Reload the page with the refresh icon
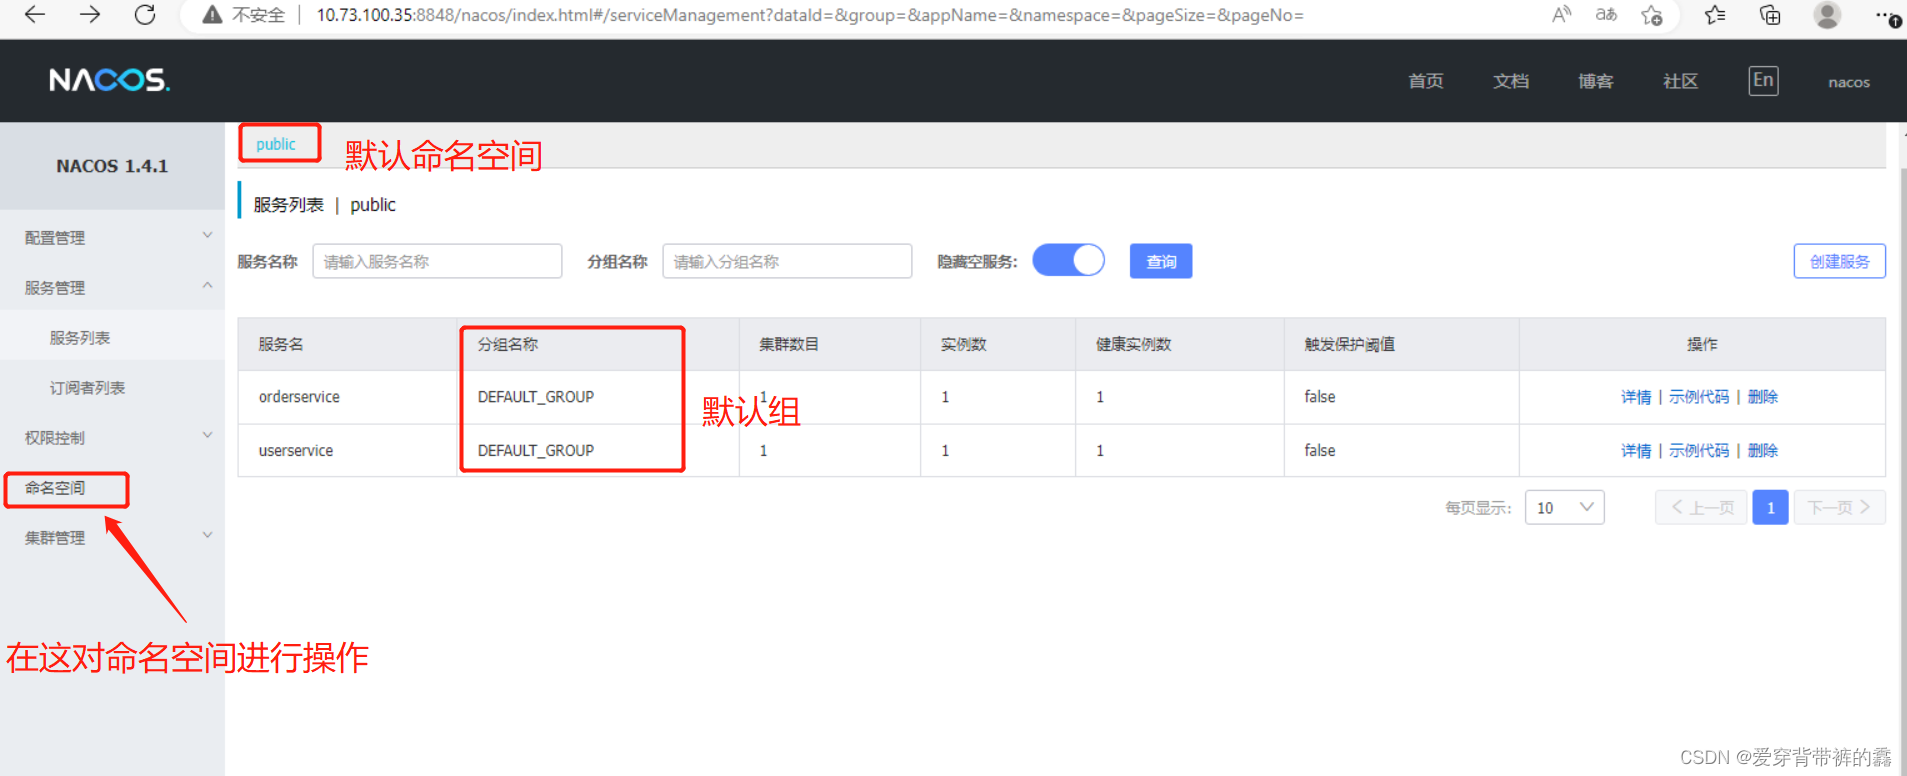Screen dimensions: 1907x776 click(x=145, y=14)
